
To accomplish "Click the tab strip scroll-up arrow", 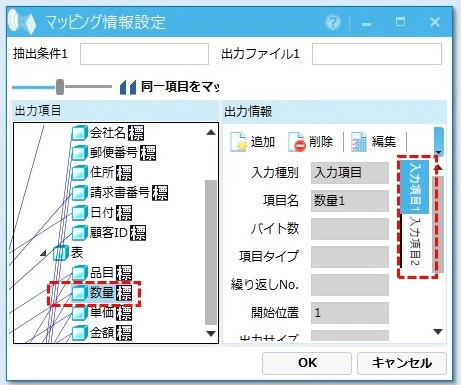I will coord(439,167).
